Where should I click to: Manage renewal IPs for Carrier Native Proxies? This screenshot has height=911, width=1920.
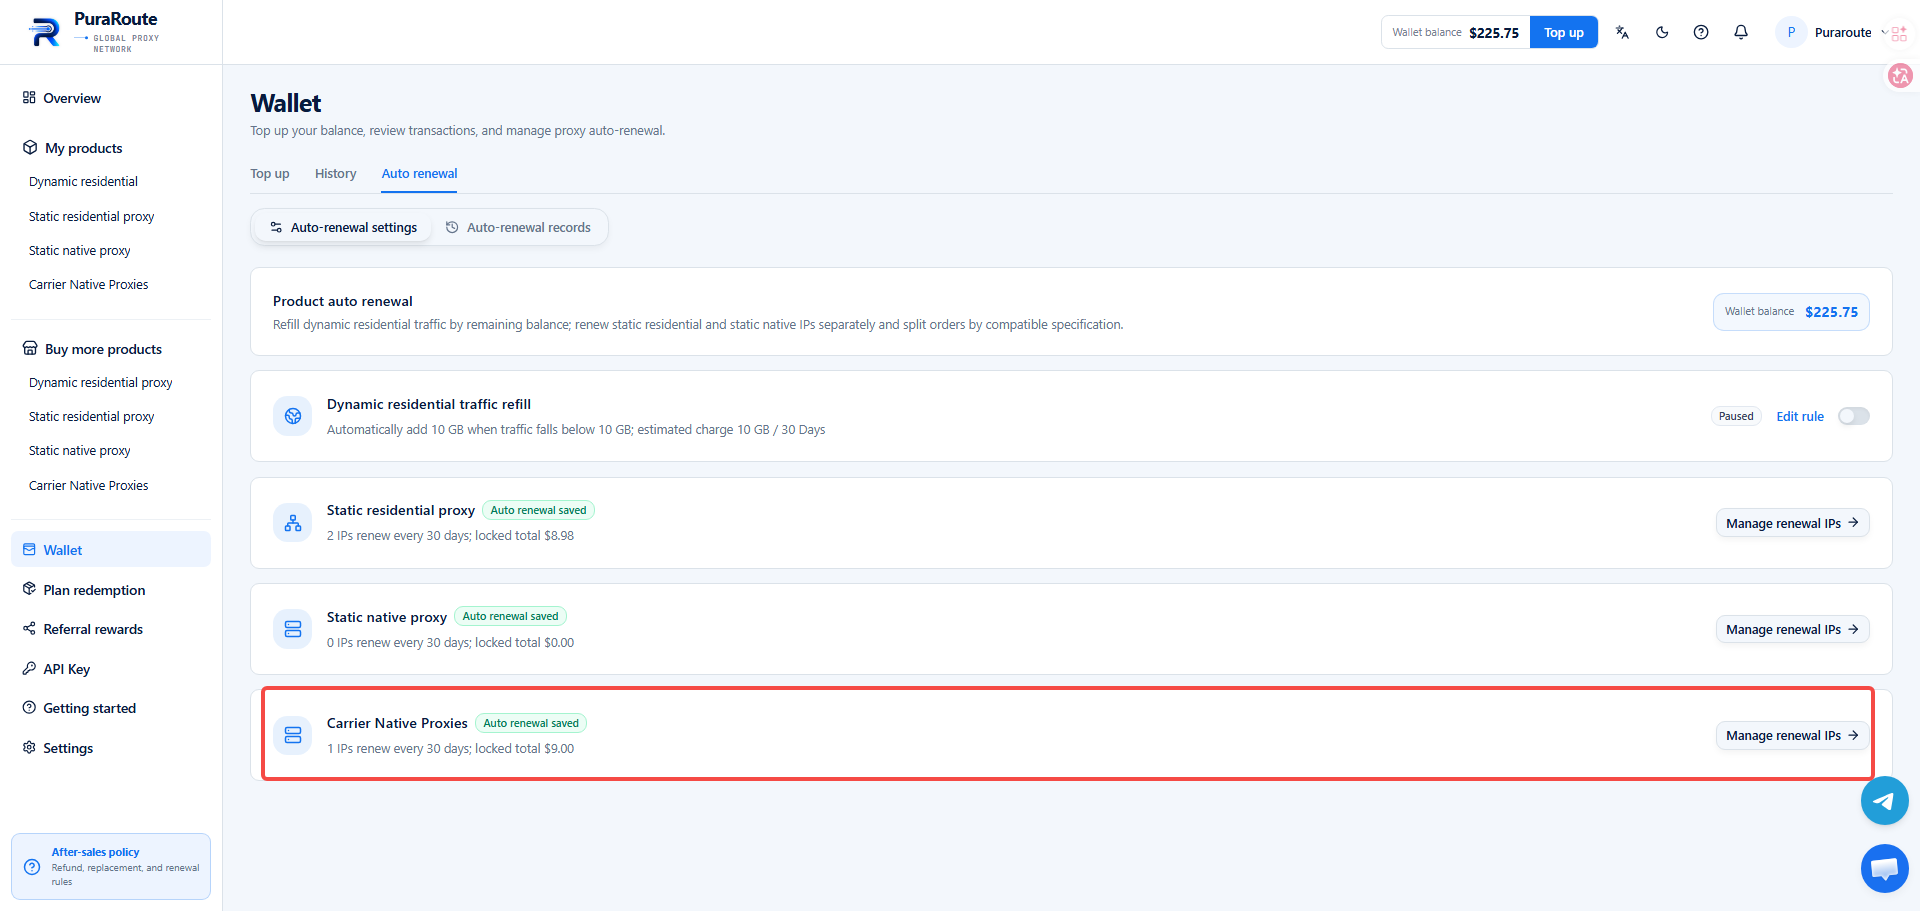[1792, 735]
